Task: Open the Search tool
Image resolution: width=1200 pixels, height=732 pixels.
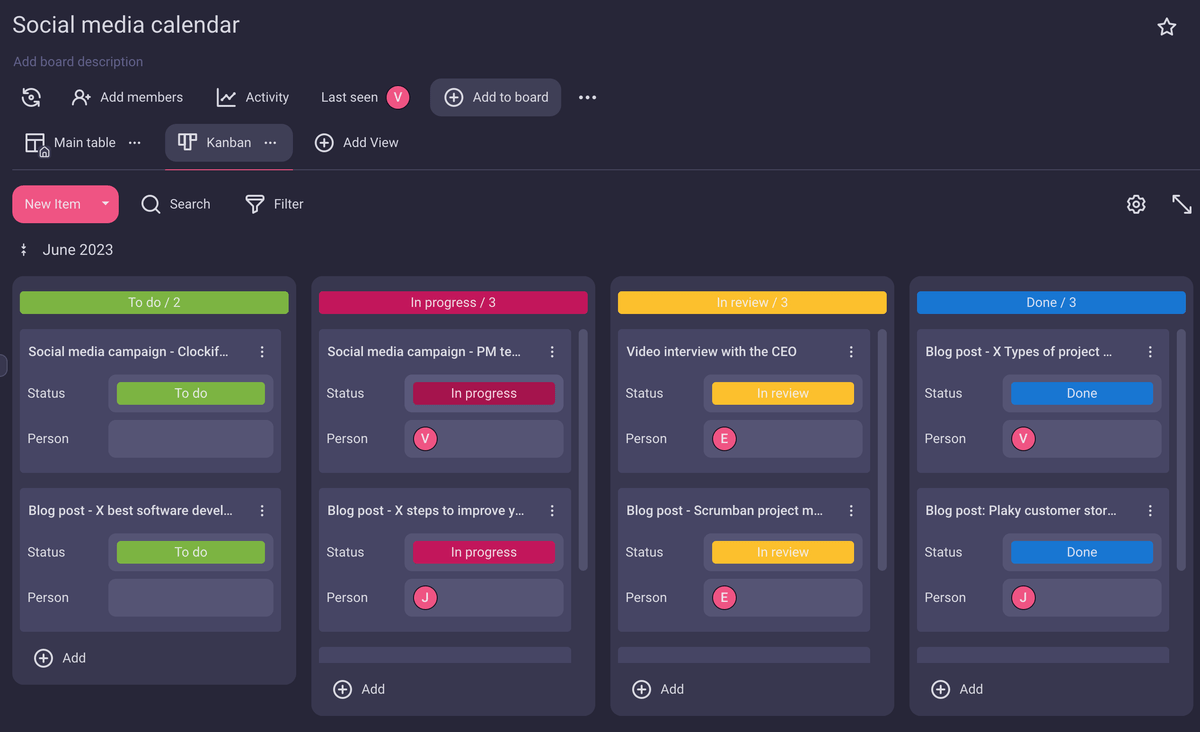Action: click(176, 204)
